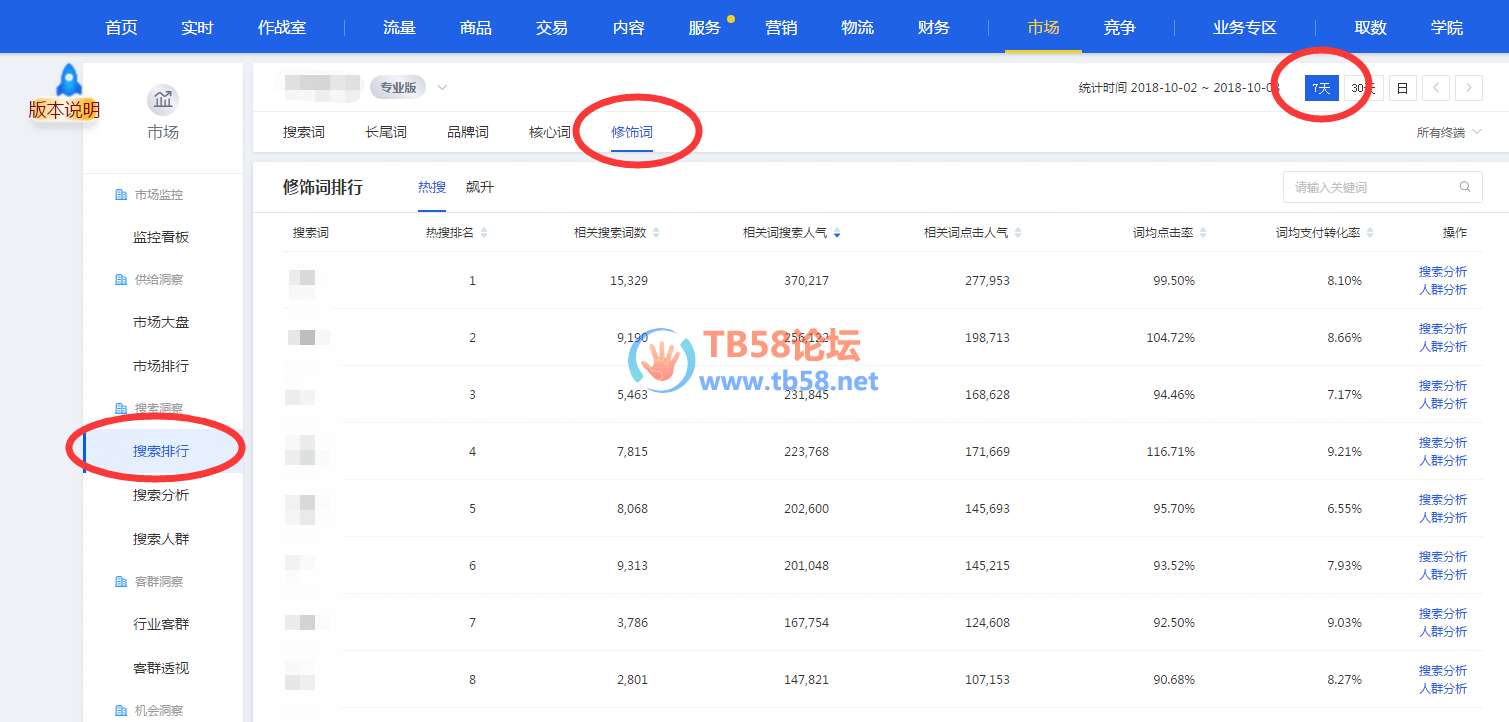
Task: Select the 日 daily time range
Action: pos(1402,88)
